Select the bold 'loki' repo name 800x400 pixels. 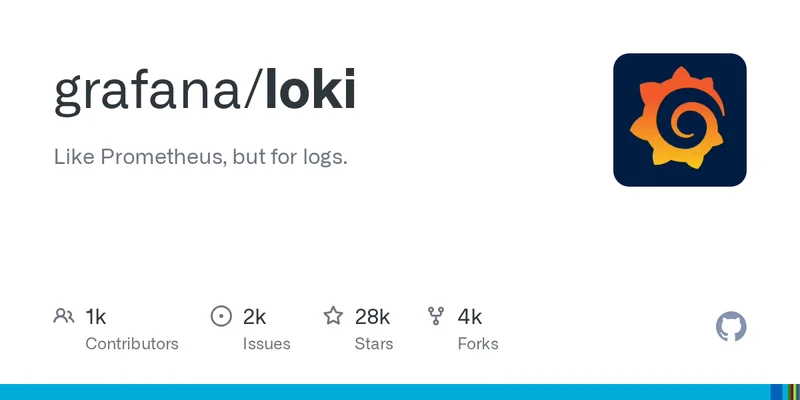pyautogui.click(x=310, y=92)
